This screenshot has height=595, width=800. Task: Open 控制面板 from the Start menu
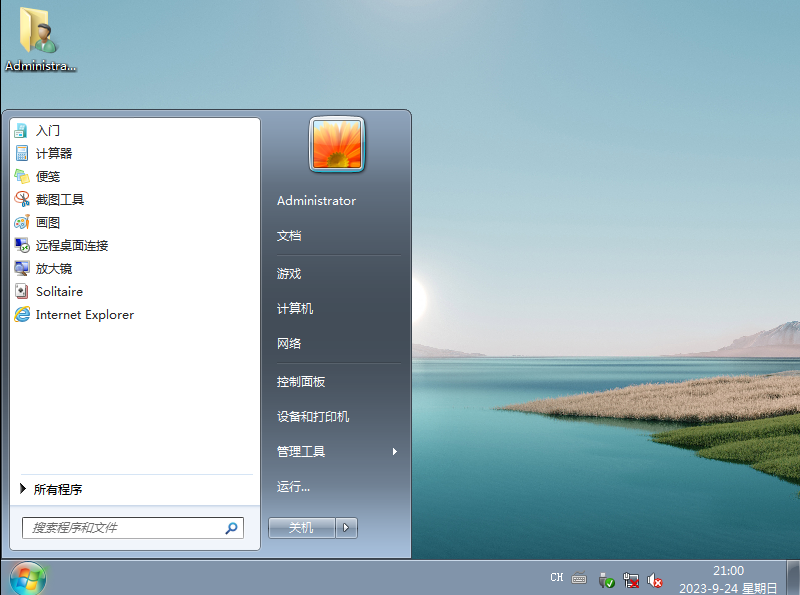301,382
